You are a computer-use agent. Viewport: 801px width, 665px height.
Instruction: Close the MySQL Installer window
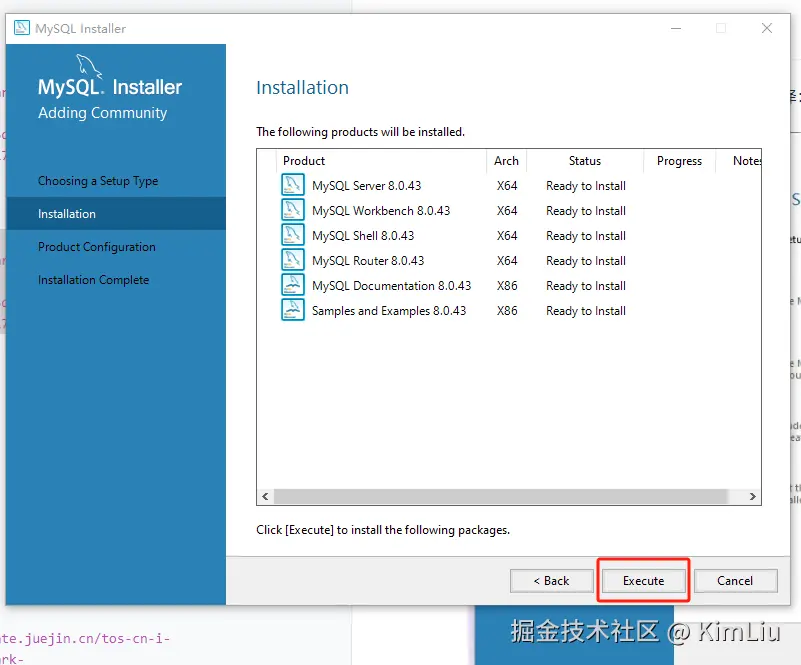(x=767, y=28)
